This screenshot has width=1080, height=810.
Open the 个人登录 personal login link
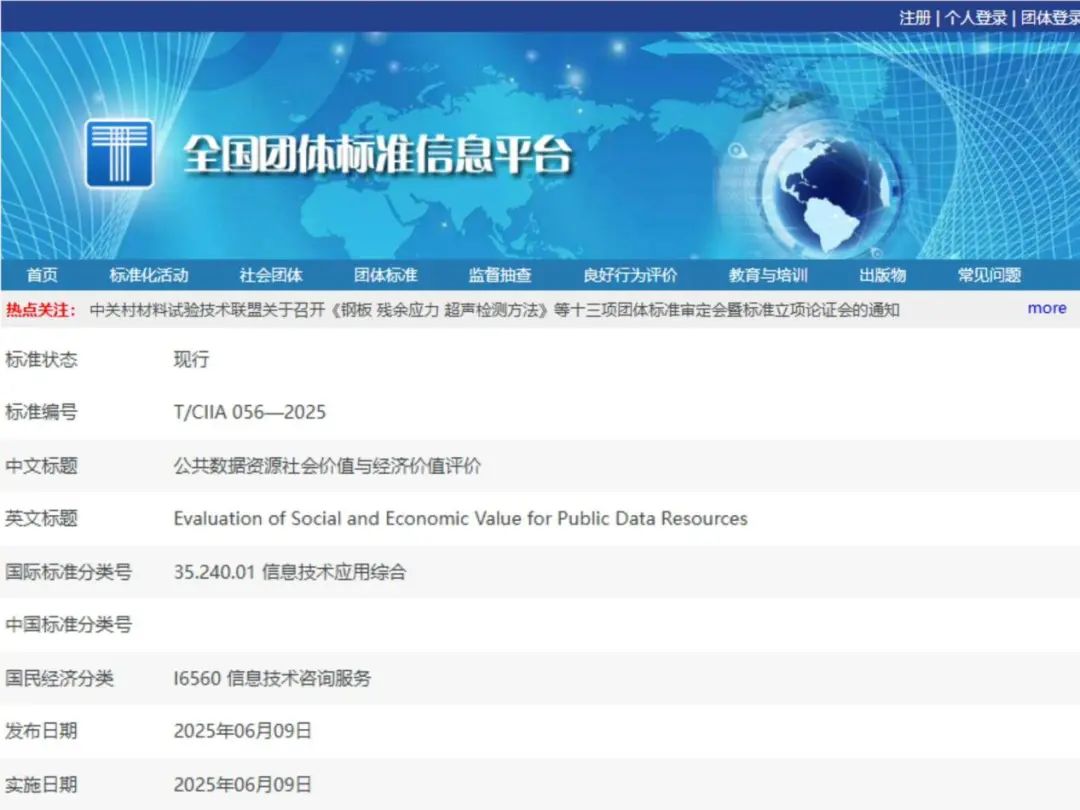point(975,17)
